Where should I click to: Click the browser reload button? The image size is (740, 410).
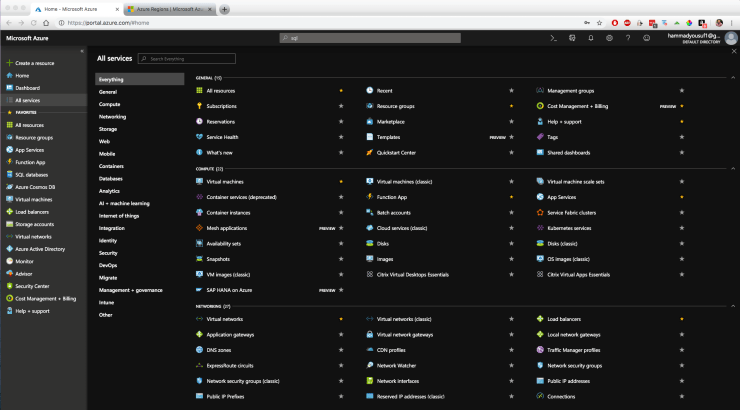pos(34,23)
